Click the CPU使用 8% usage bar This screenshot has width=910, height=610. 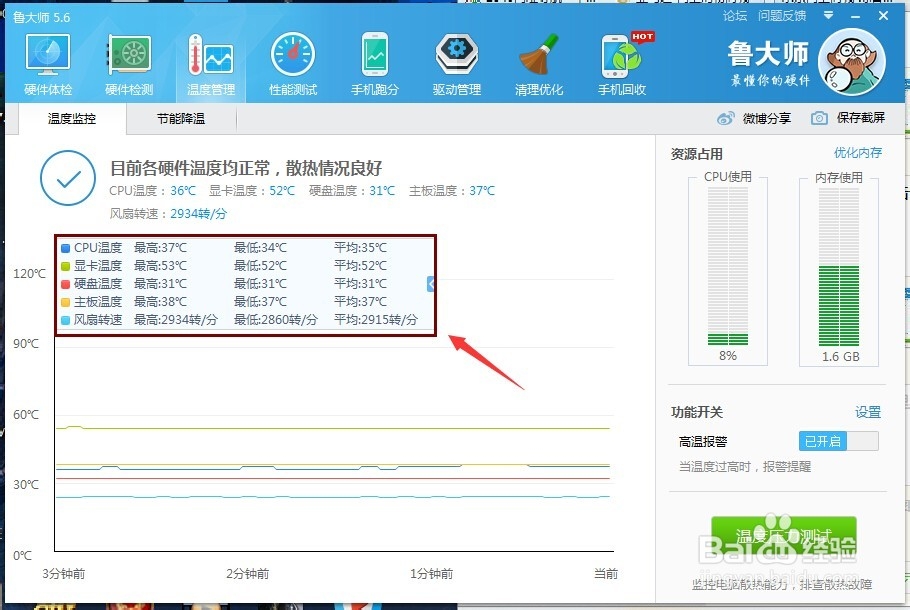[728, 266]
